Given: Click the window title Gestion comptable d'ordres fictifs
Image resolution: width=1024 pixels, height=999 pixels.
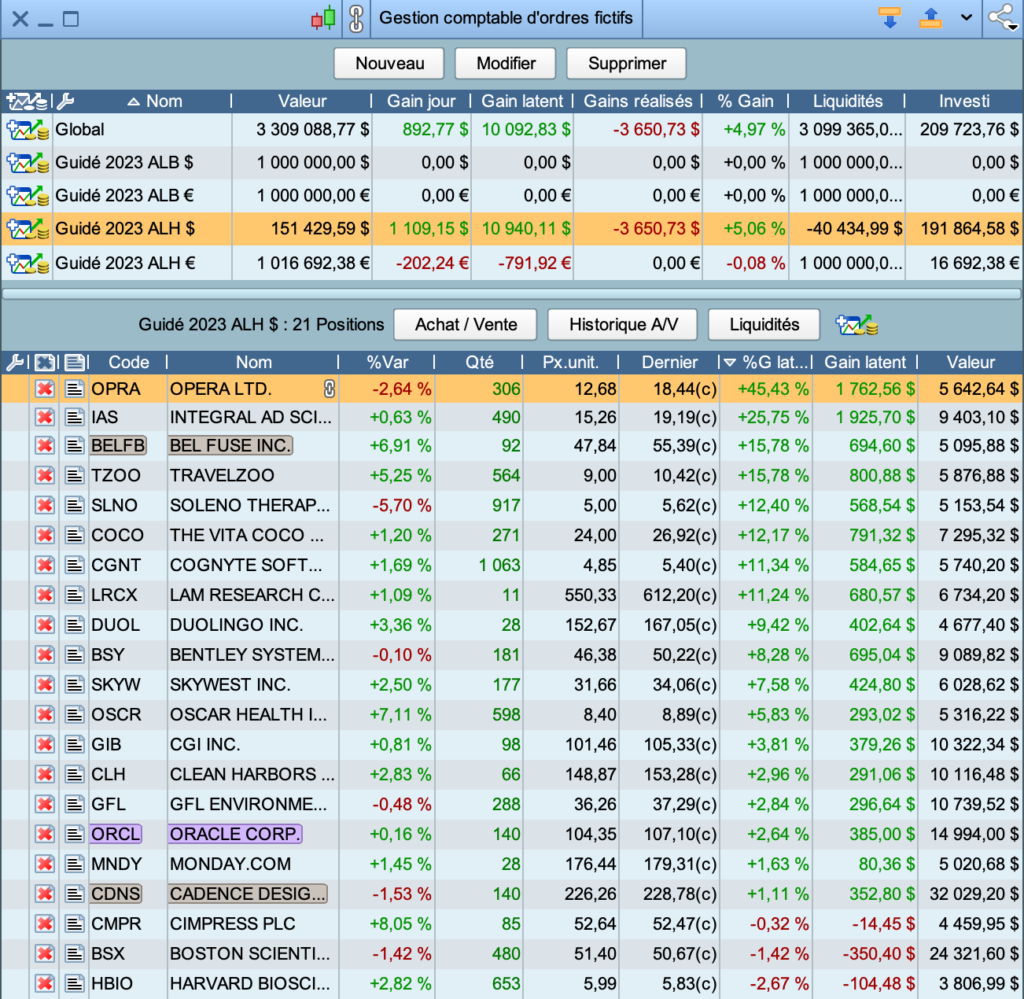Looking at the screenshot, I should [506, 18].
